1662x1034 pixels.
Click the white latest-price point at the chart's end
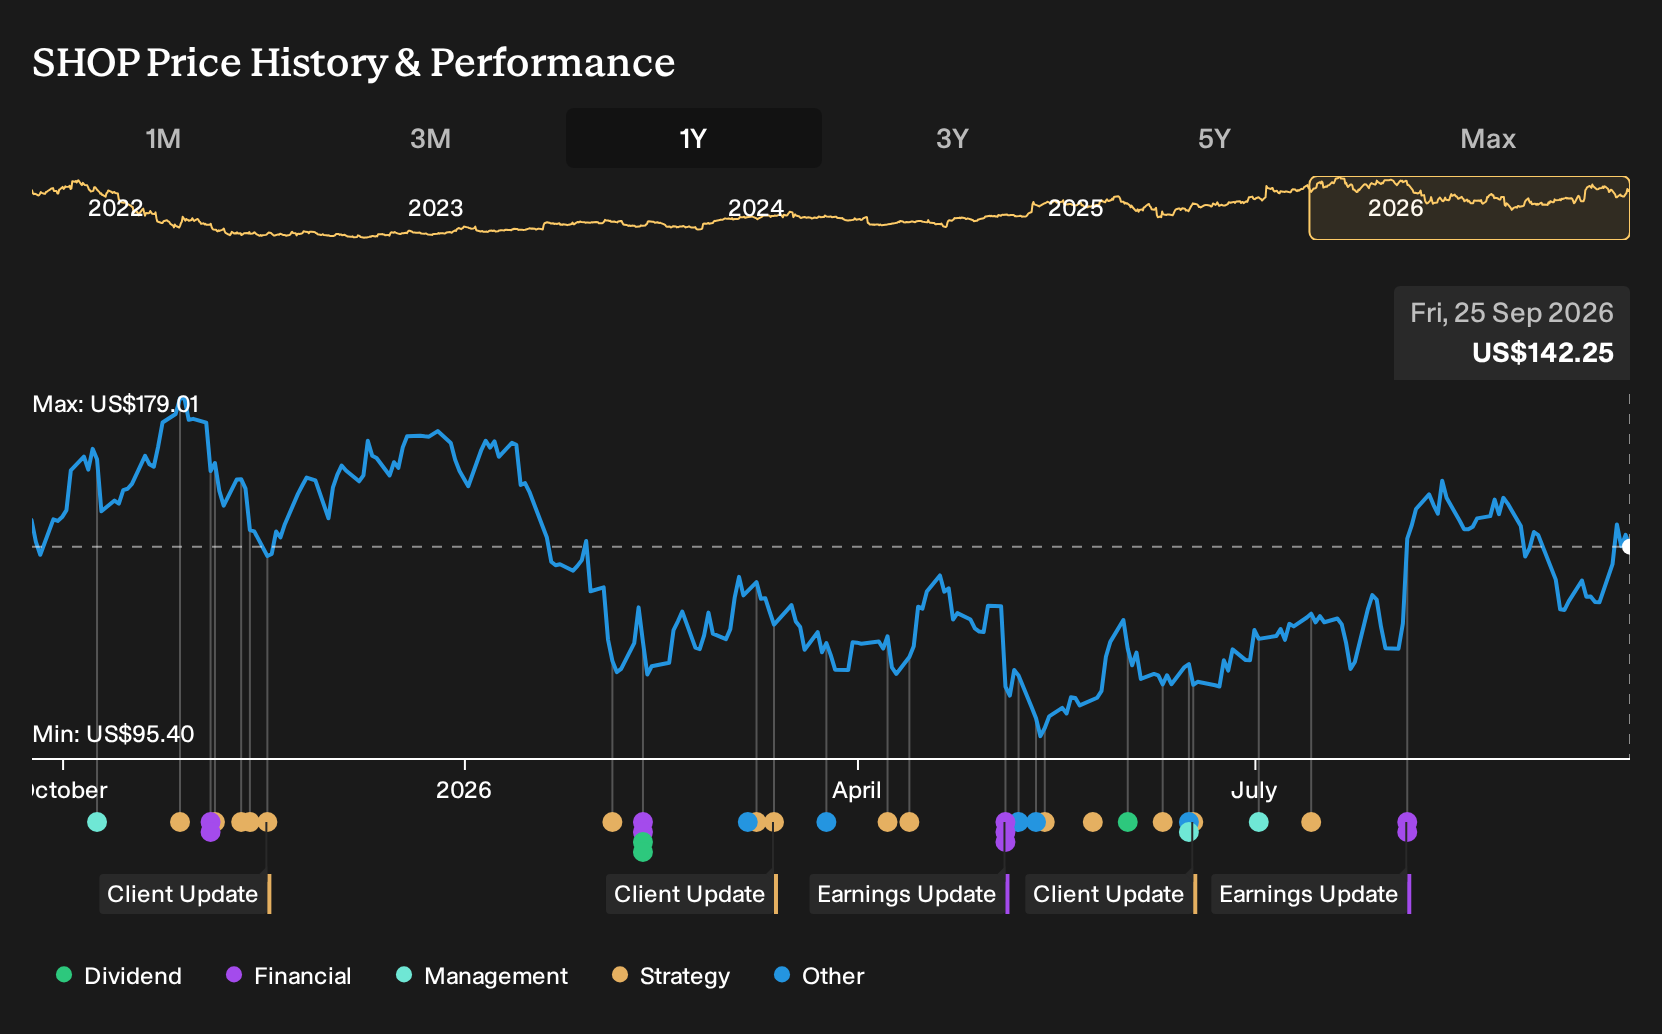[1628, 546]
